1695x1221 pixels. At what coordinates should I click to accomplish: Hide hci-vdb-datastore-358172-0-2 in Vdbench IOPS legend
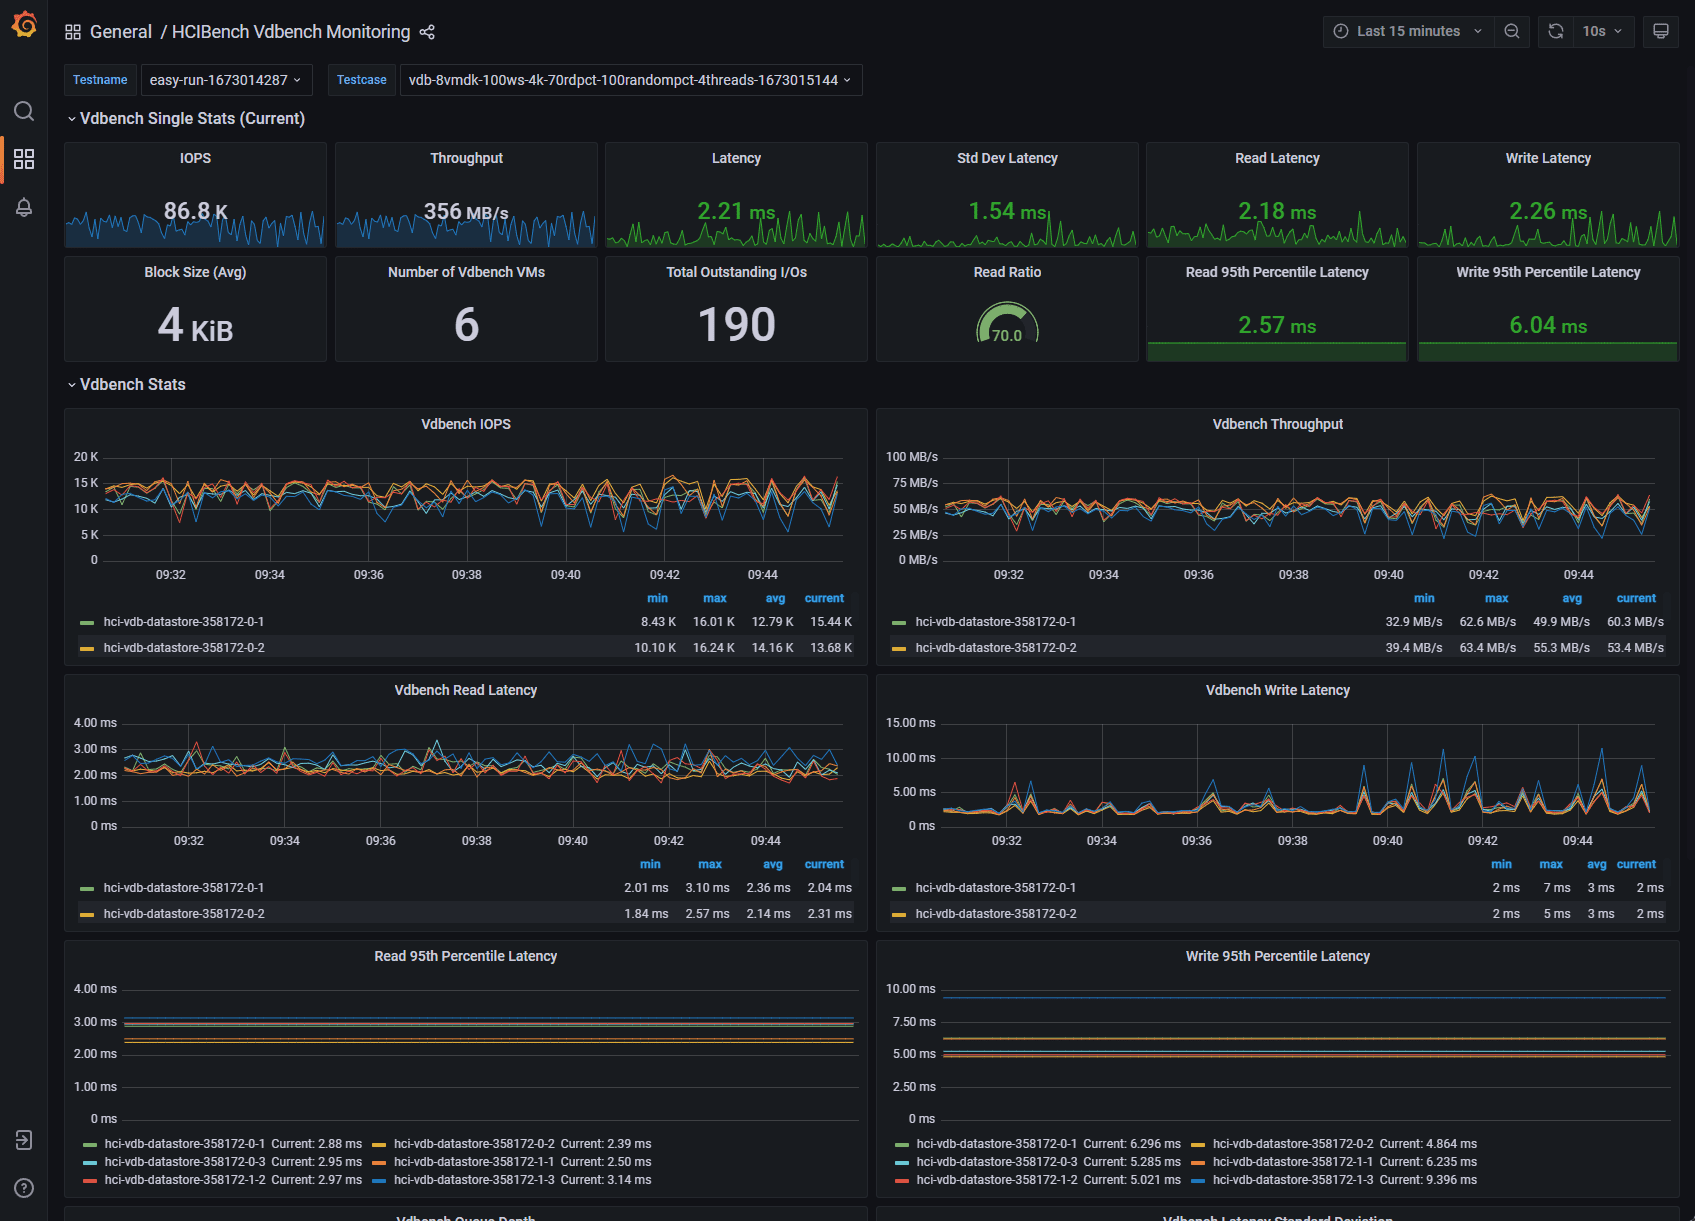click(183, 647)
